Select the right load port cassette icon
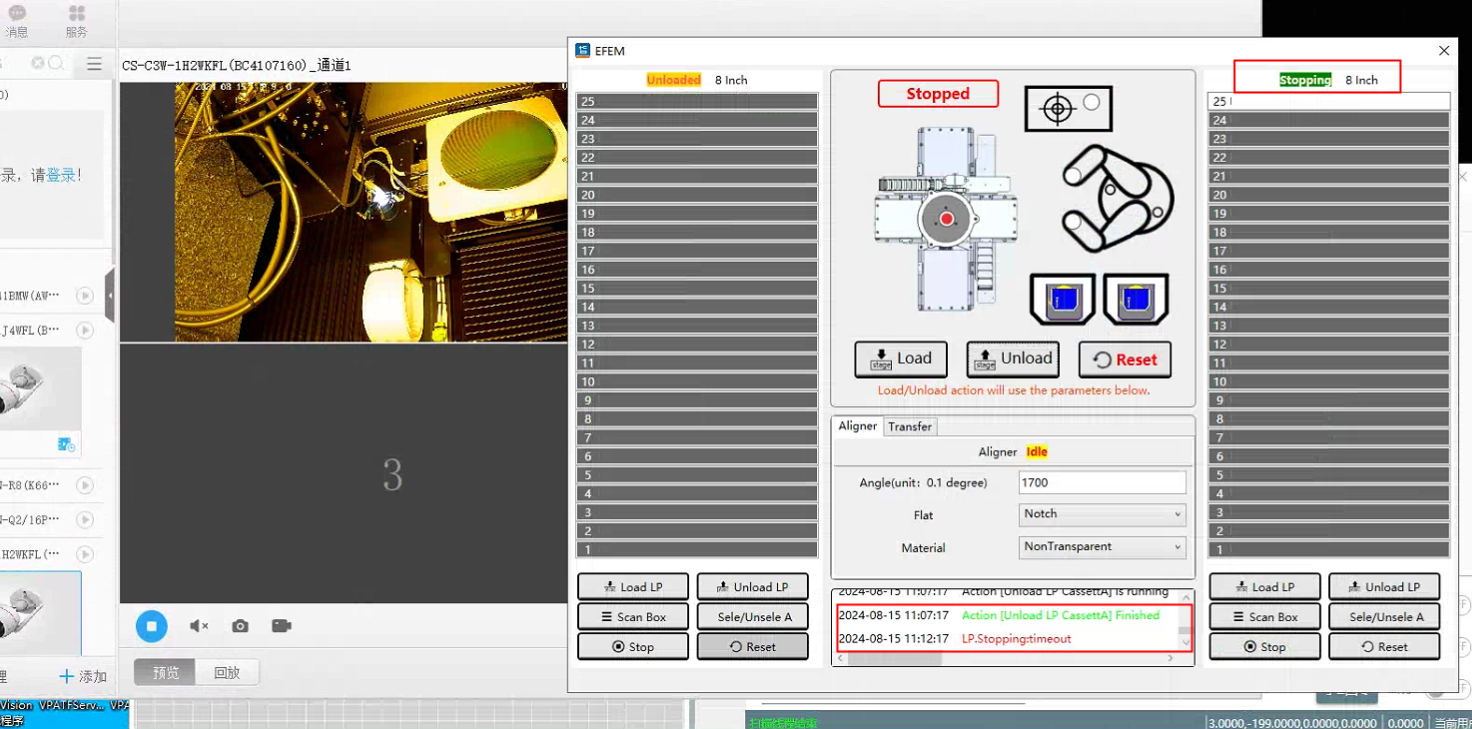Image resolution: width=1472 pixels, height=729 pixels. pyautogui.click(x=1136, y=299)
